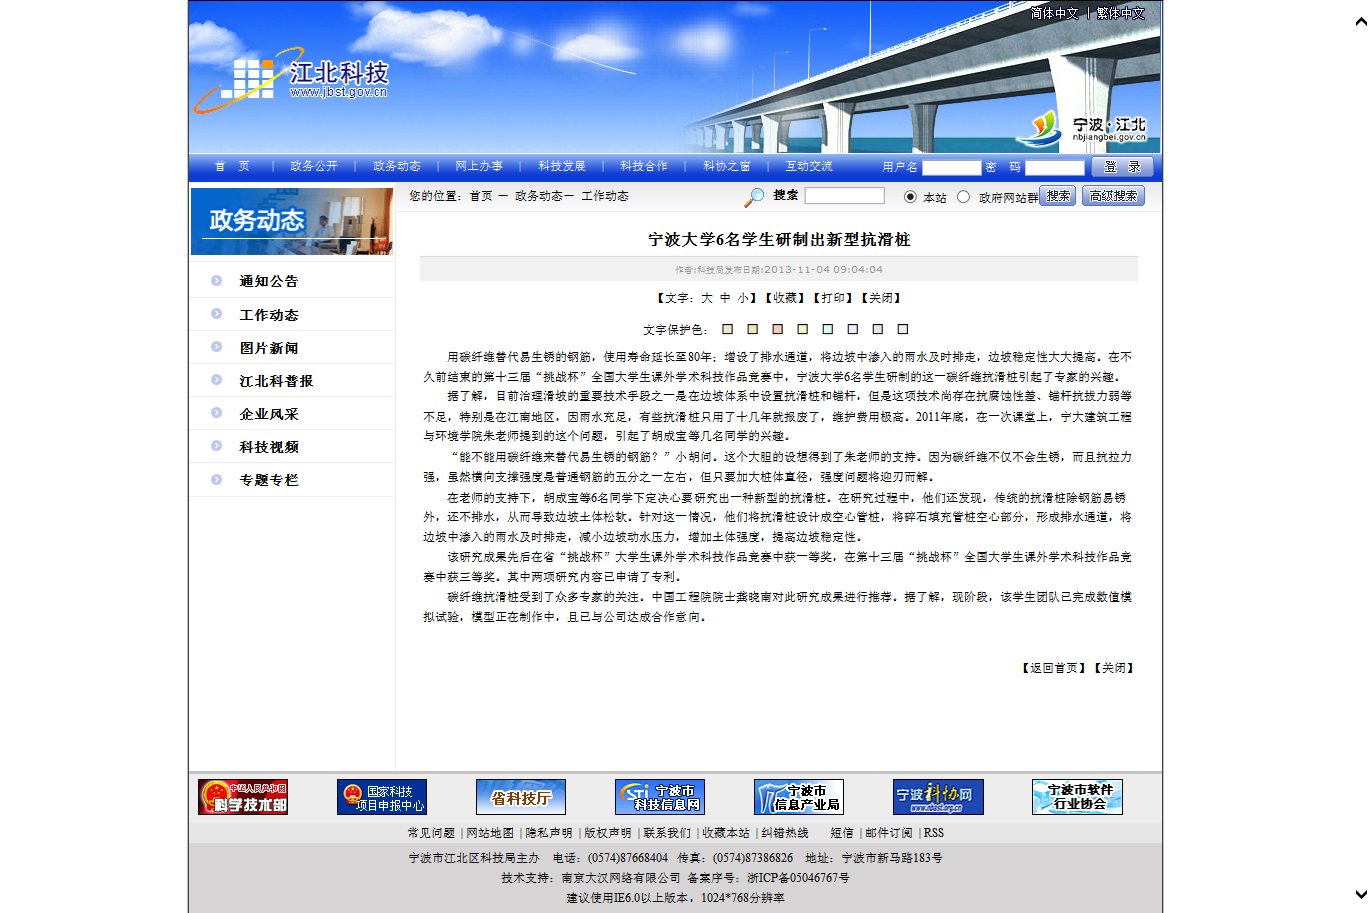
Task: Open the 科技发展 navigation menu
Action: pyautogui.click(x=562, y=167)
